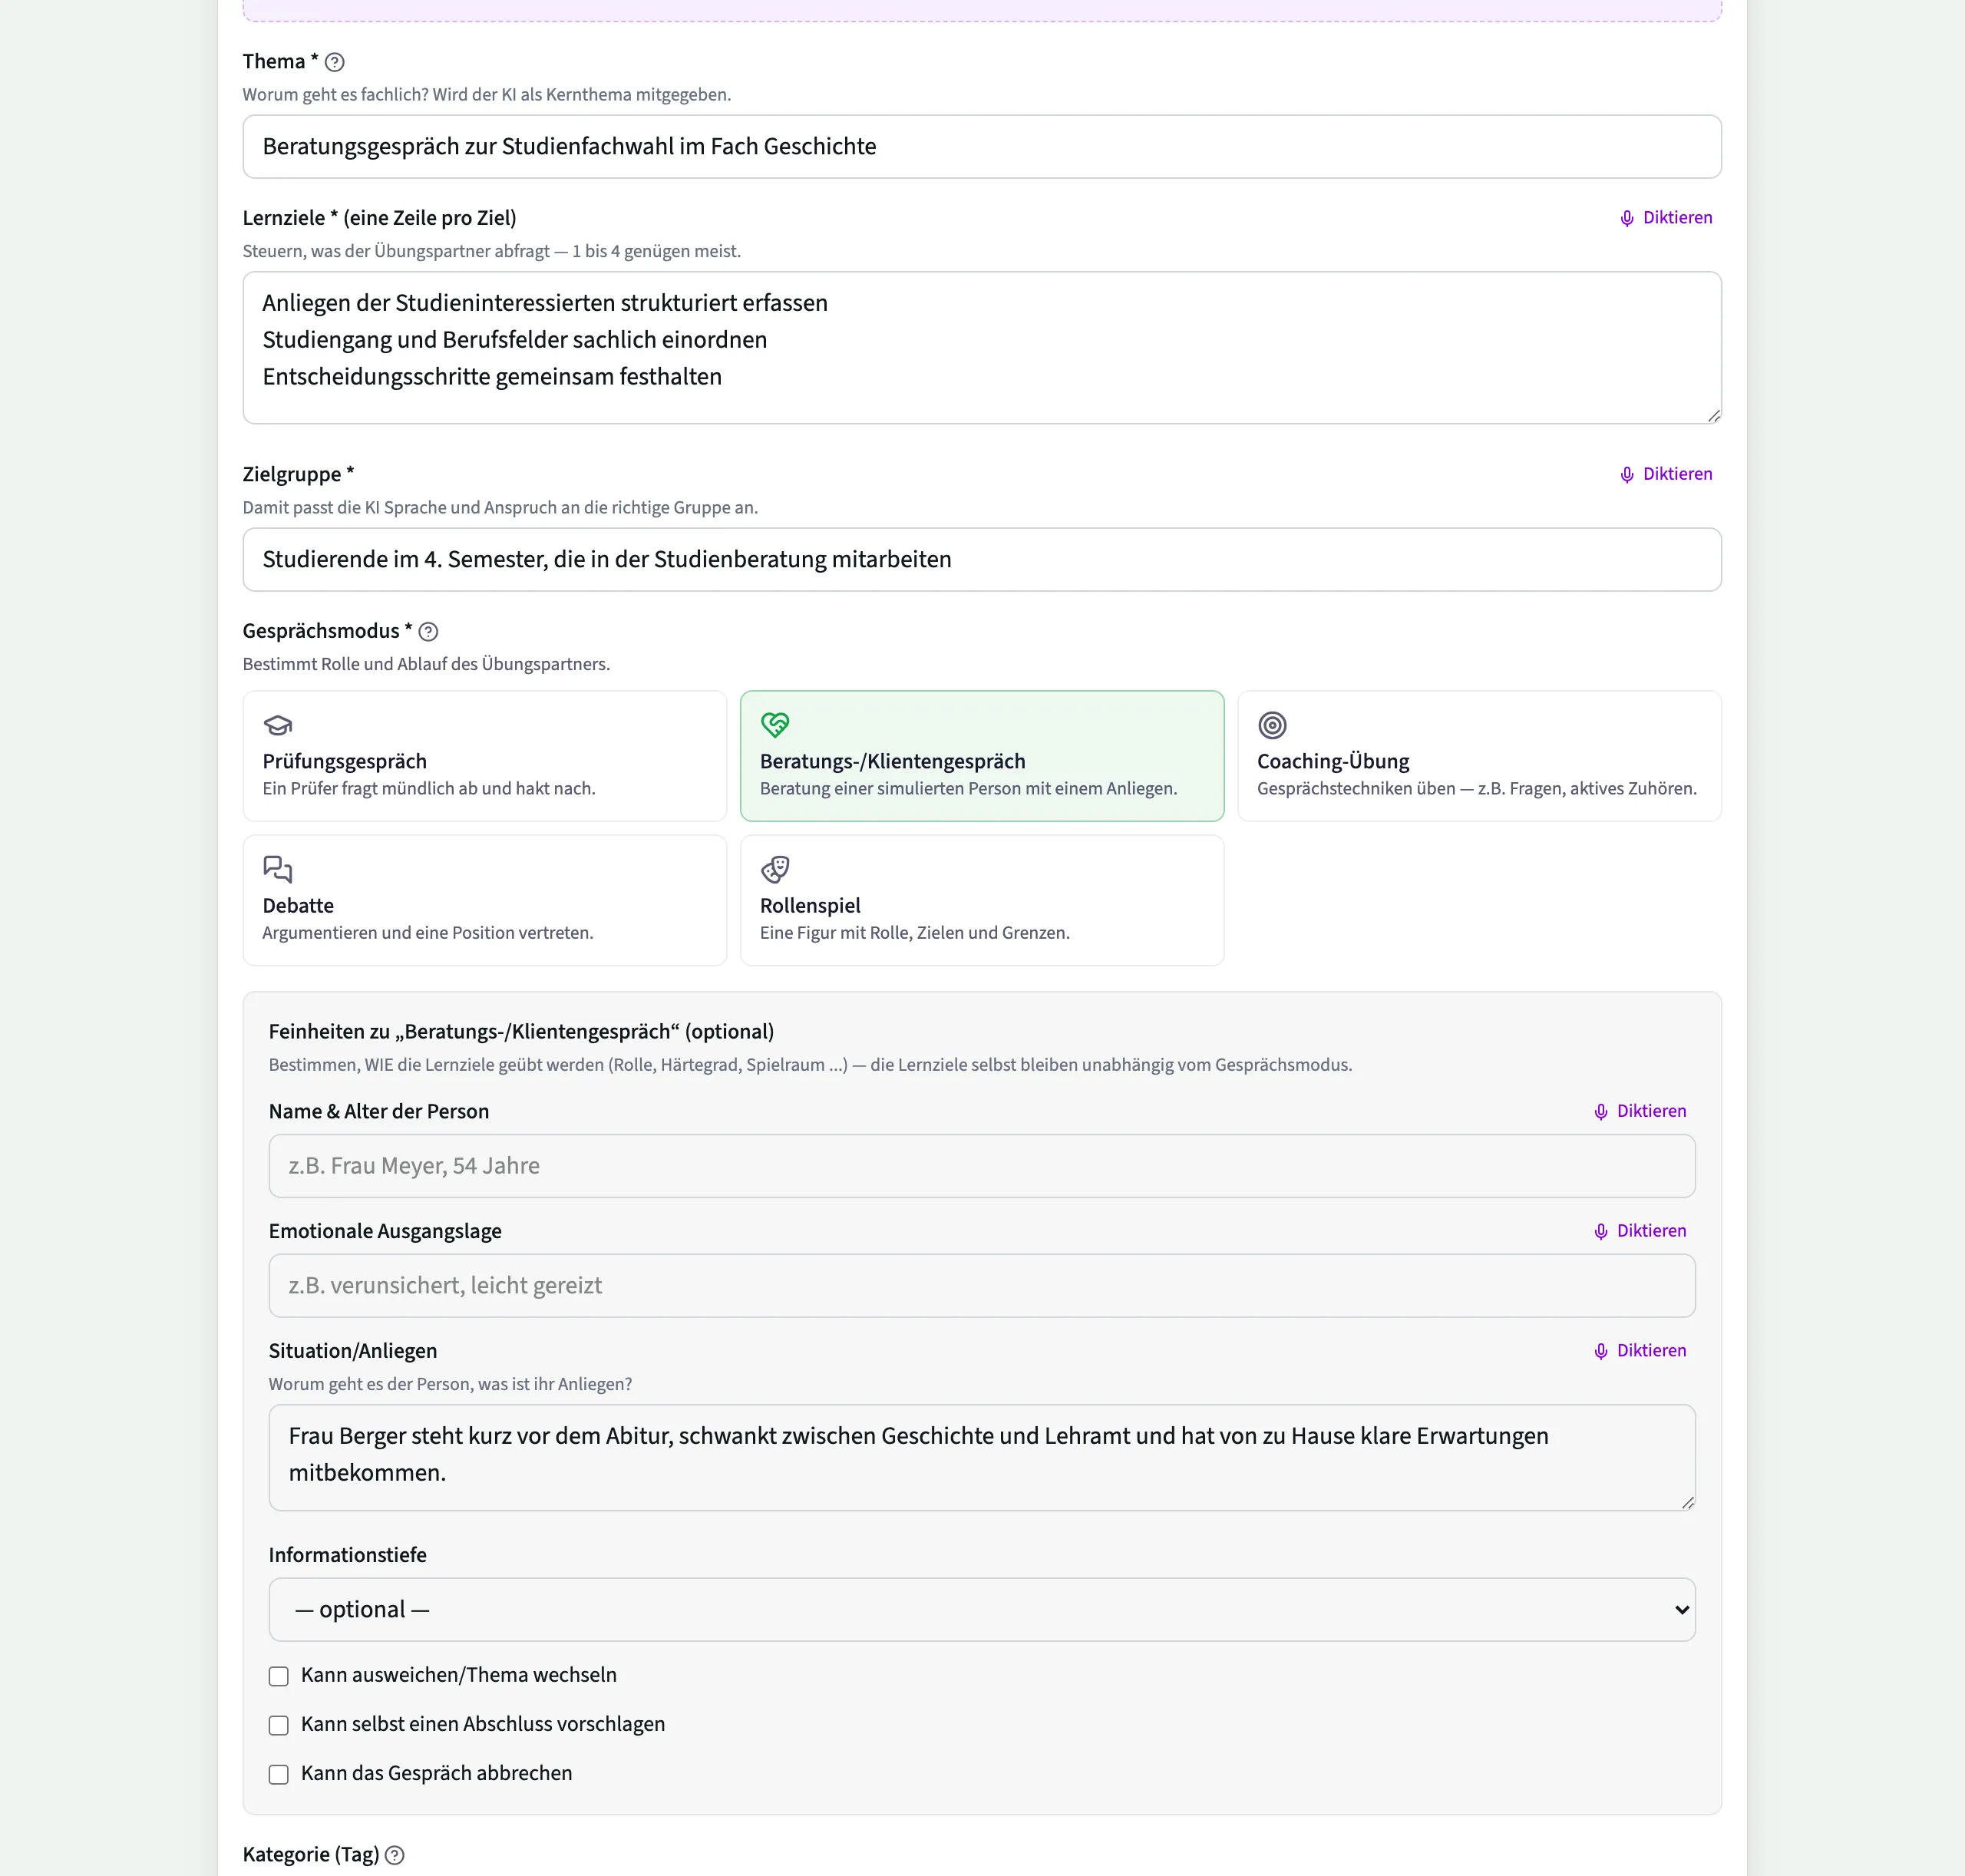Click the Informationstiefe label text
This screenshot has height=1876, width=1965.
tap(347, 1555)
